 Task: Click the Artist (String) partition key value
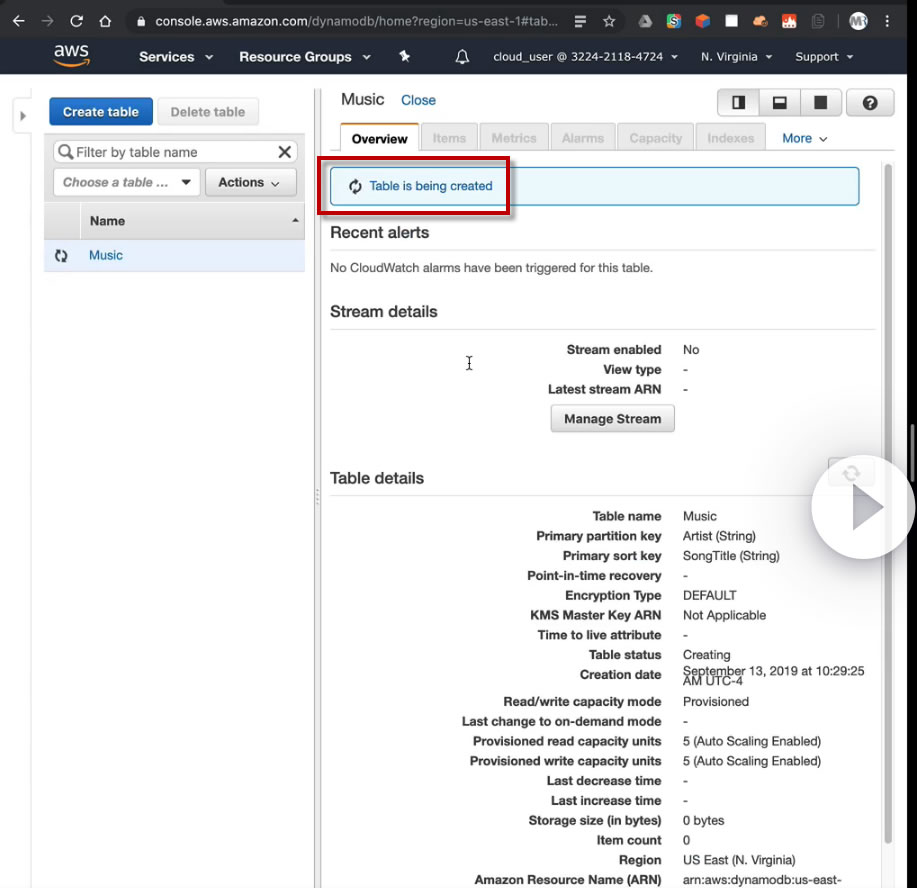tap(719, 536)
